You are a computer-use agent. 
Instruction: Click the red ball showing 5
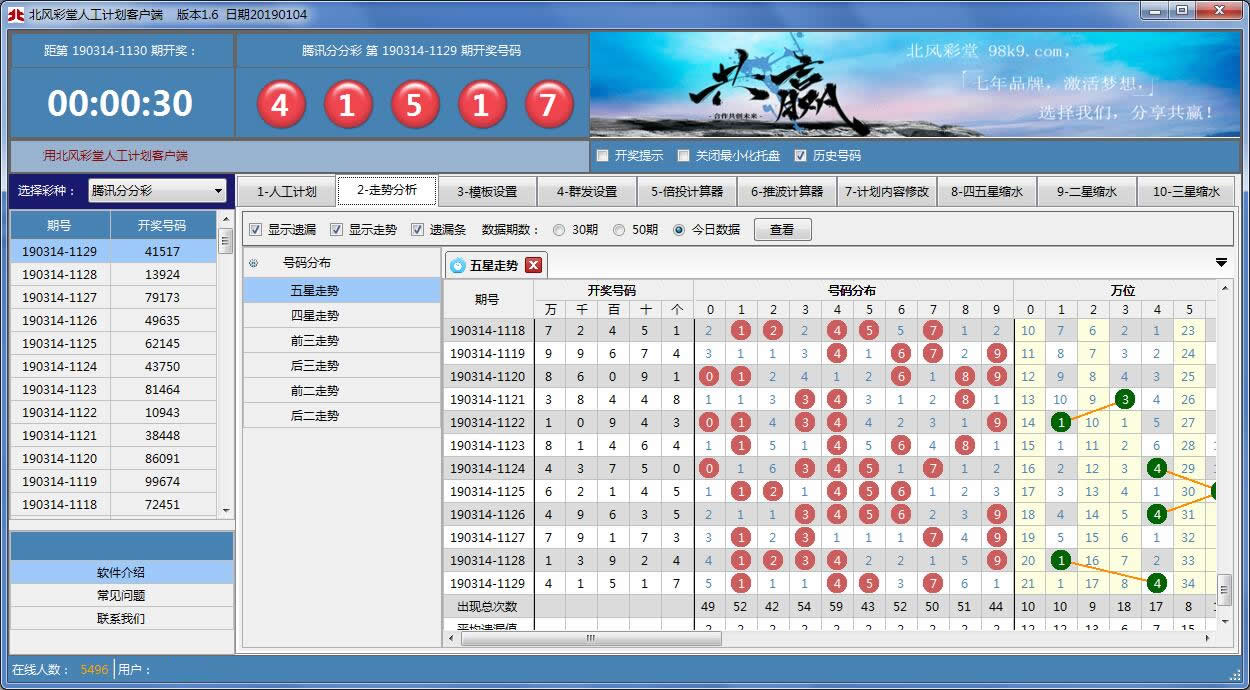414,104
